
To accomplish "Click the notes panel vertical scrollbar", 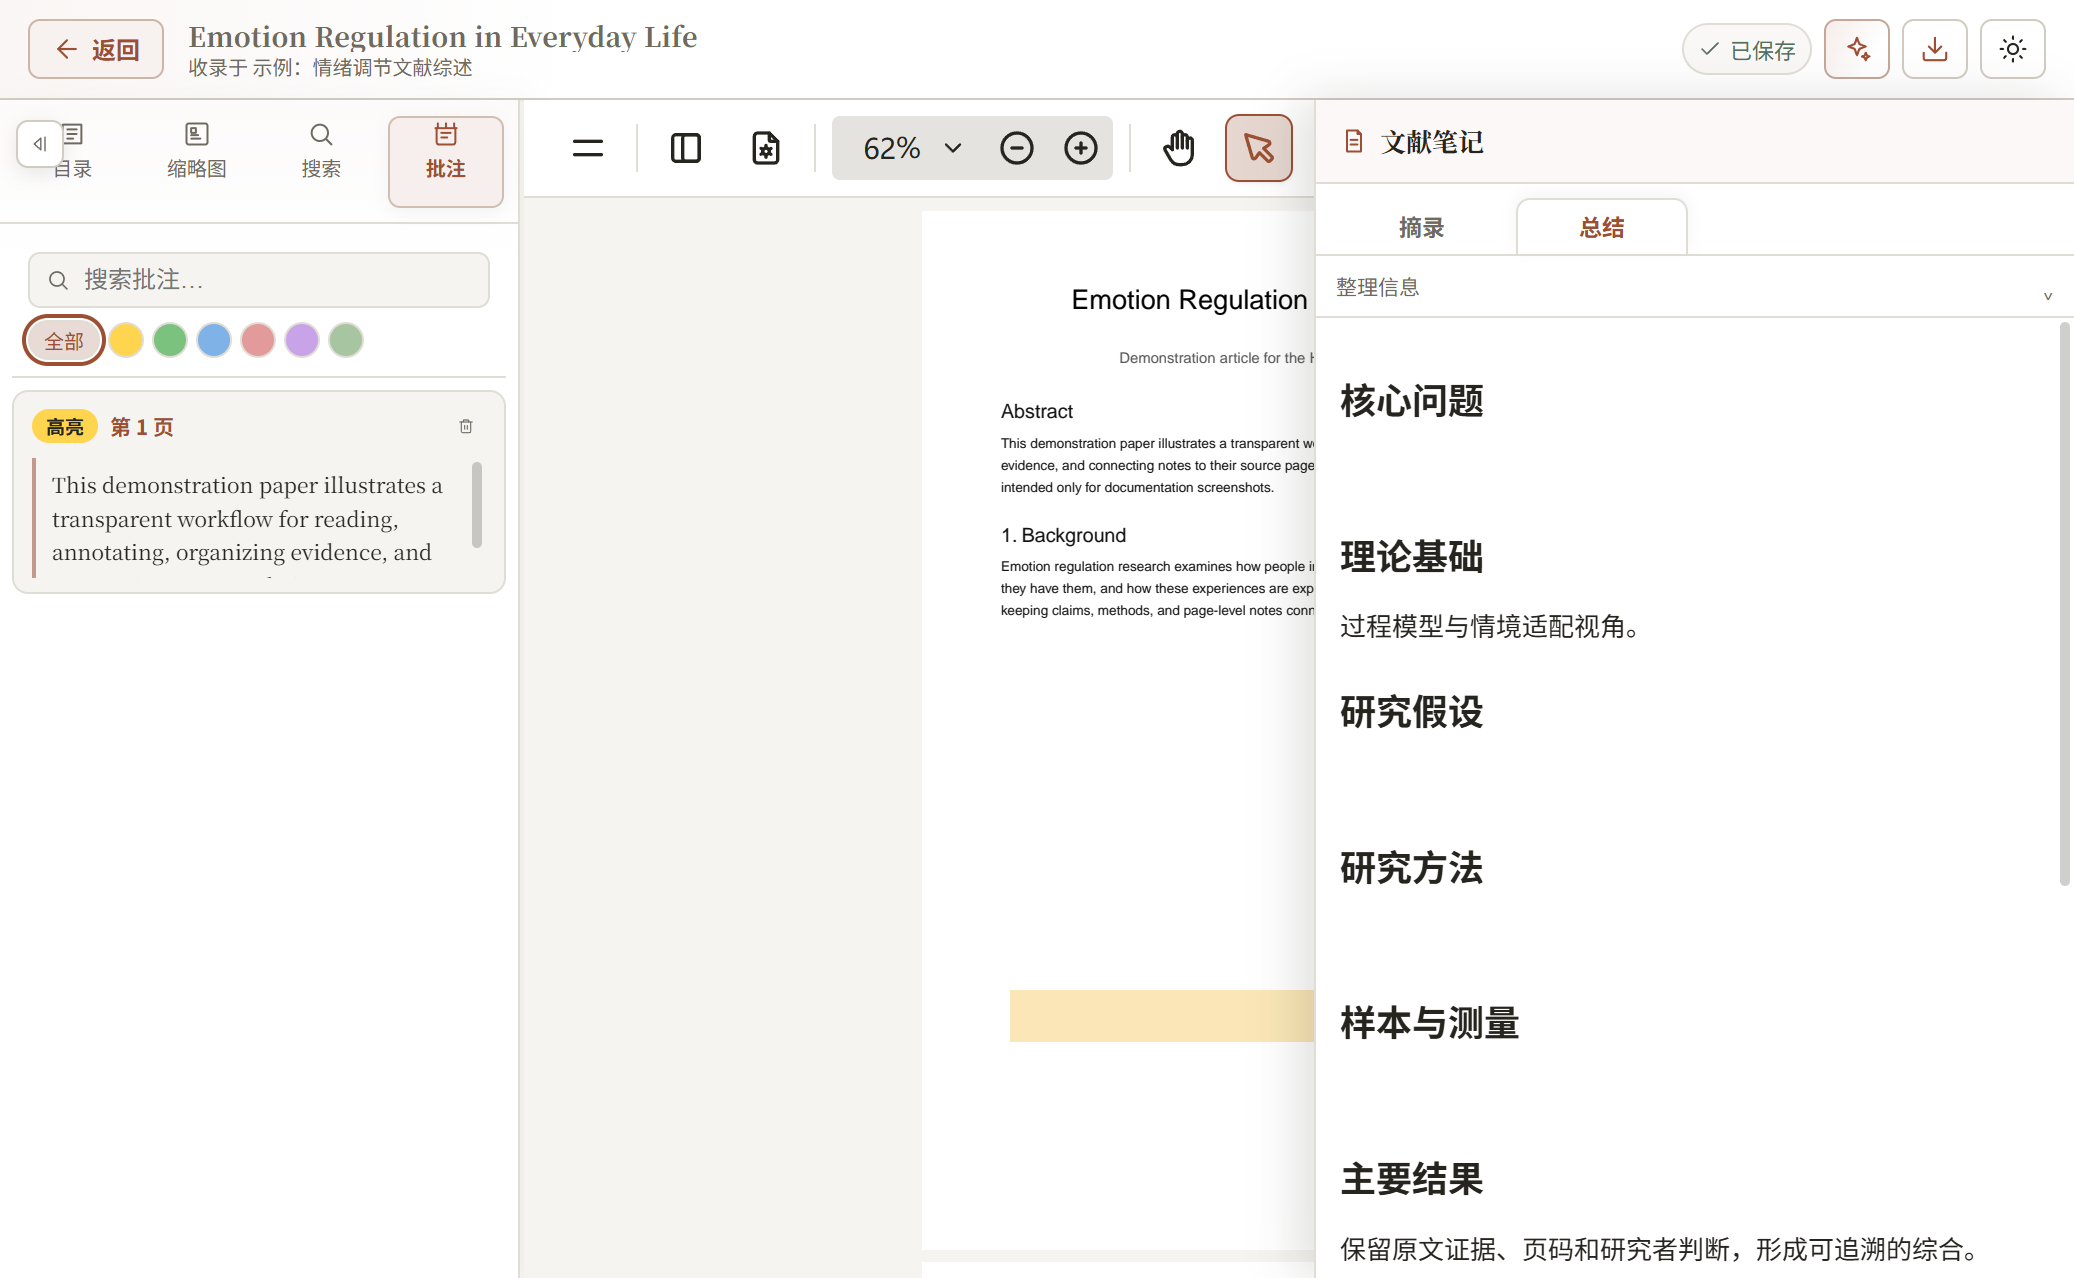I will (x=2064, y=604).
